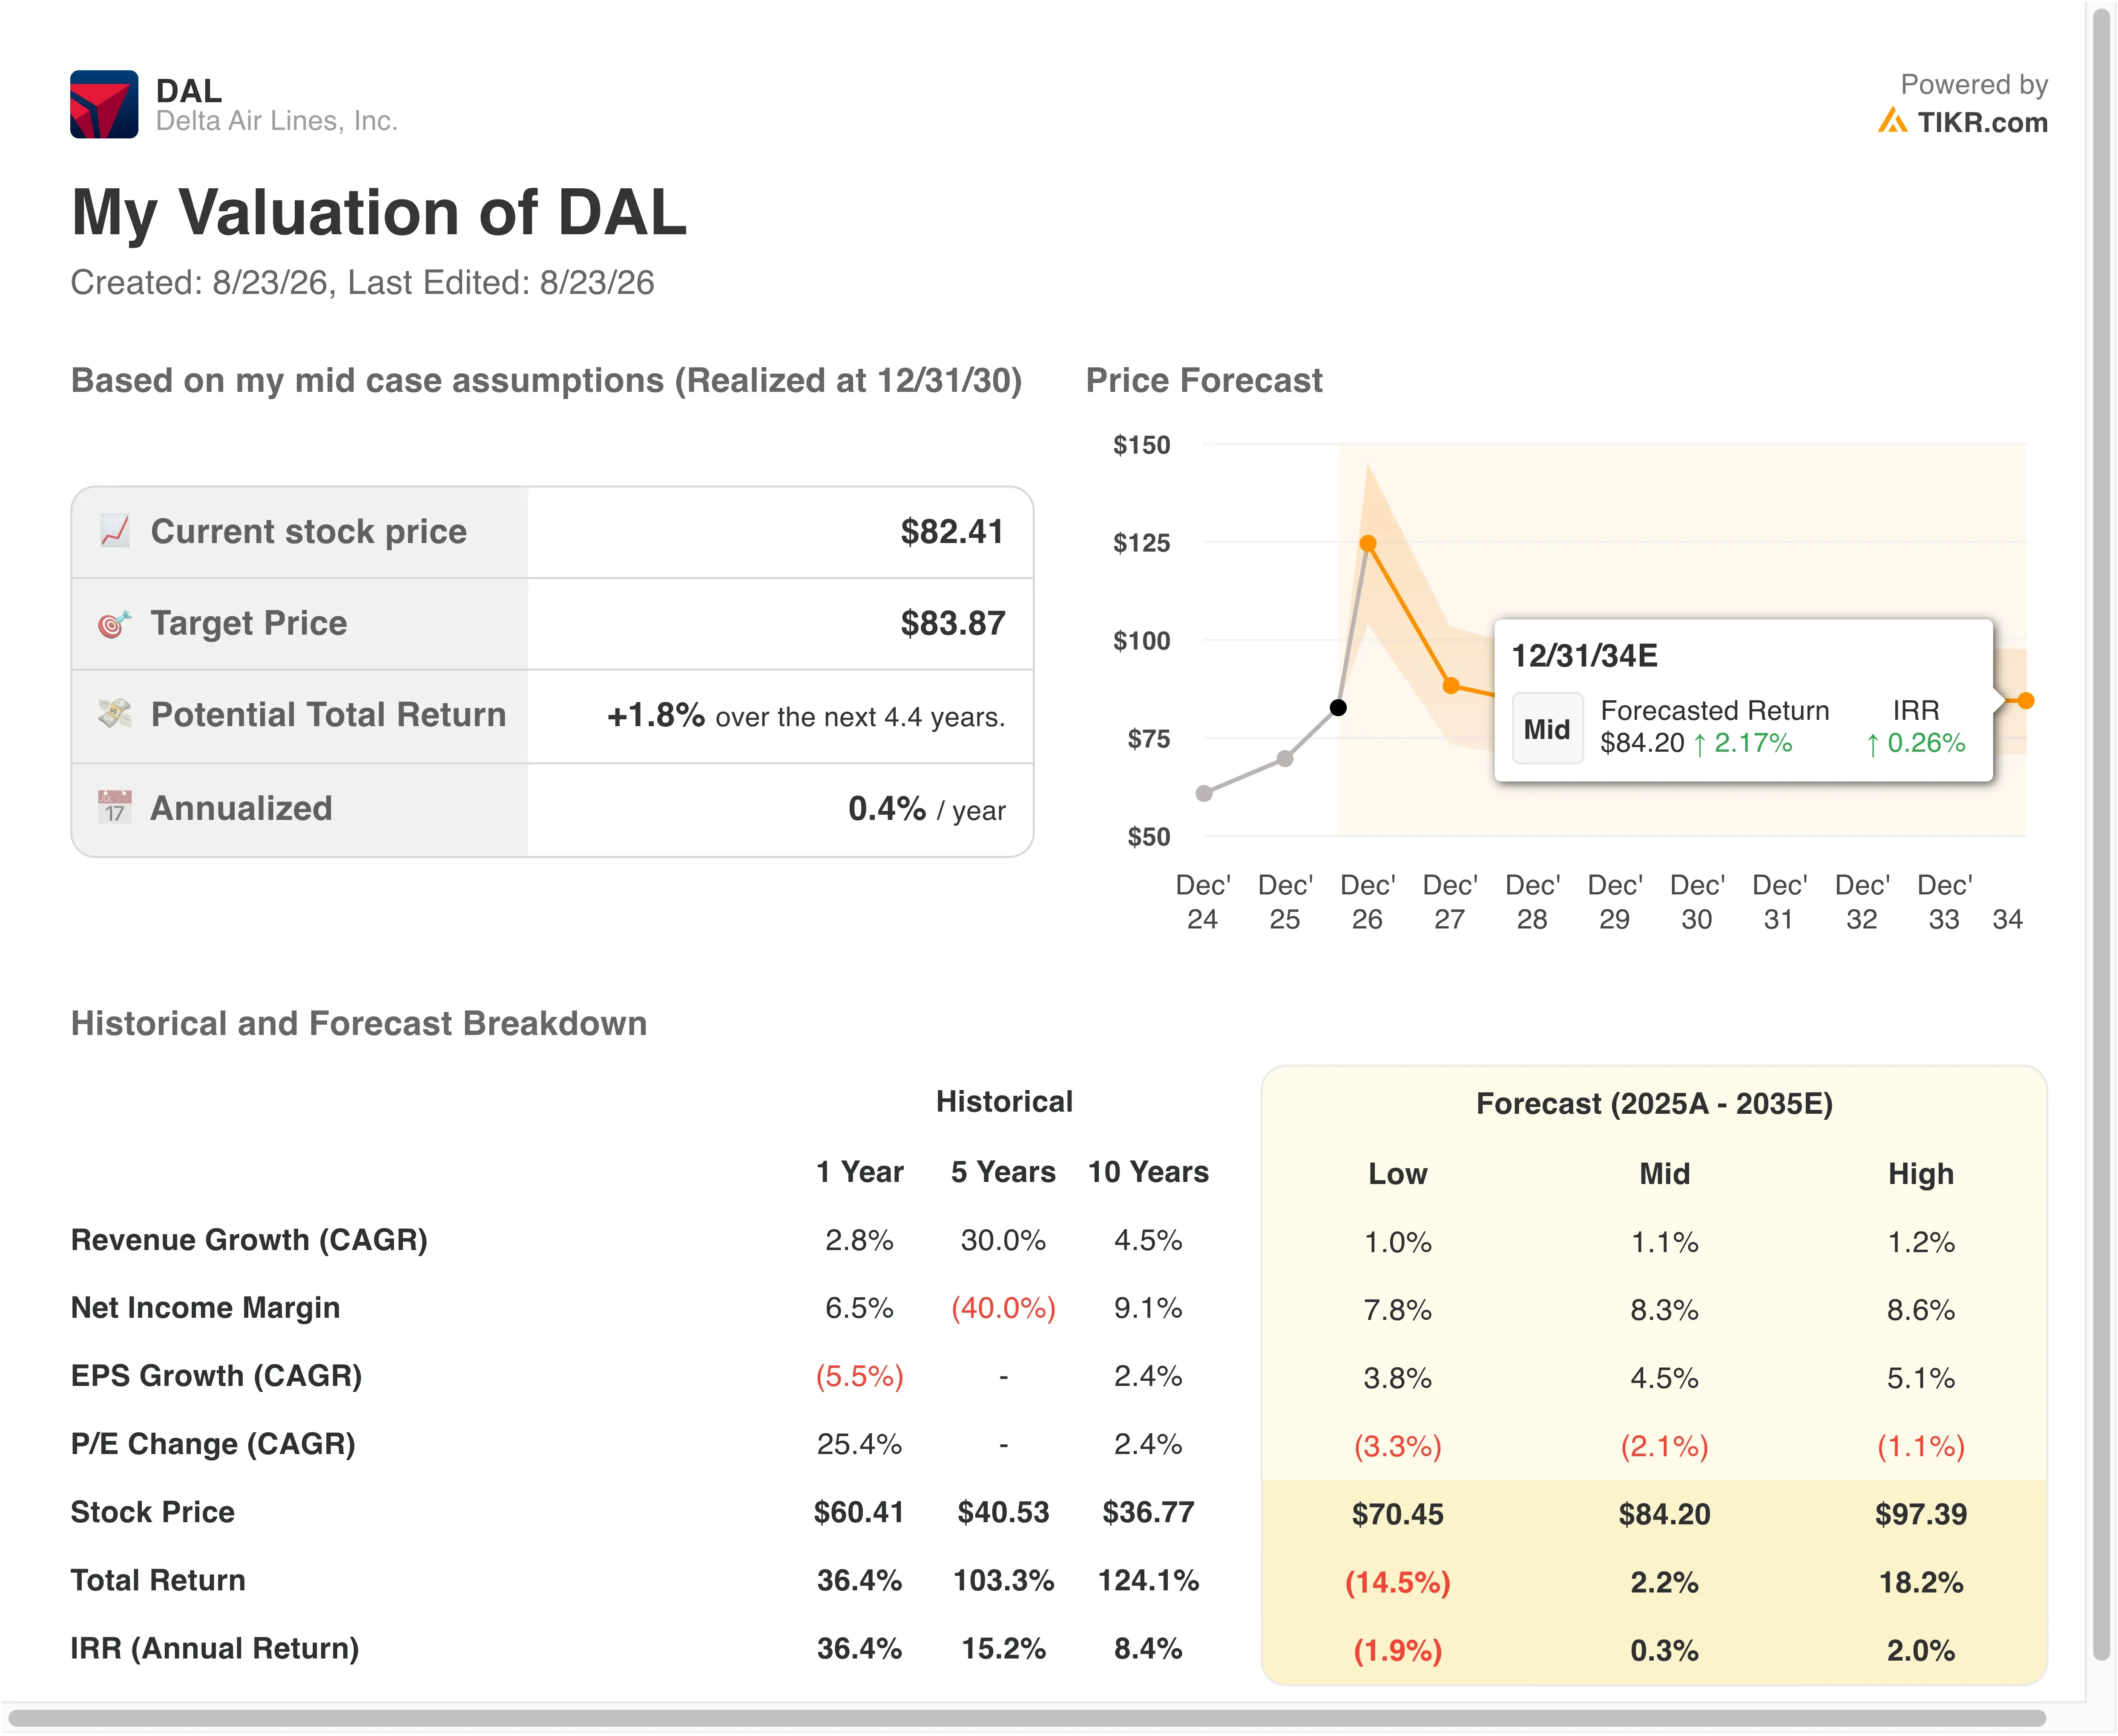Select the Dec '24 gray point on the chart
Viewport: 2118px width, 1736px height.
[x=1204, y=793]
